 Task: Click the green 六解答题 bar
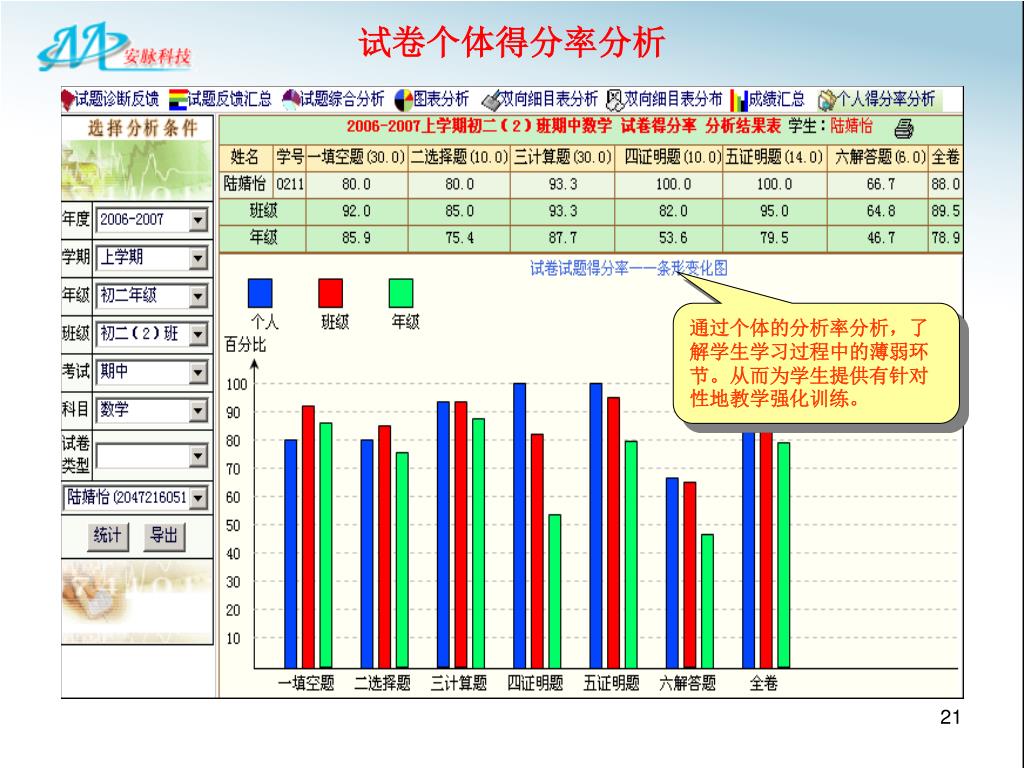[x=707, y=601]
